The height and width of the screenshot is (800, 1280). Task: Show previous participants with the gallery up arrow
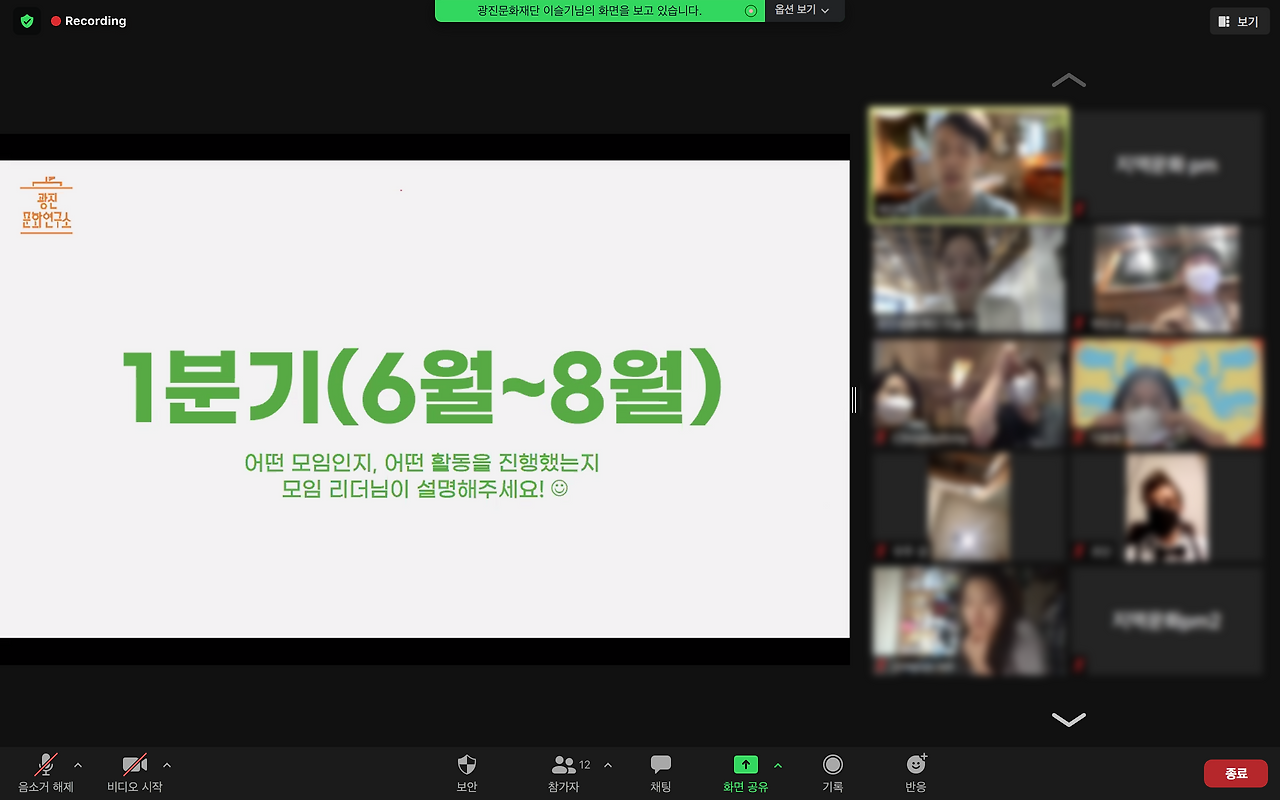1069,80
